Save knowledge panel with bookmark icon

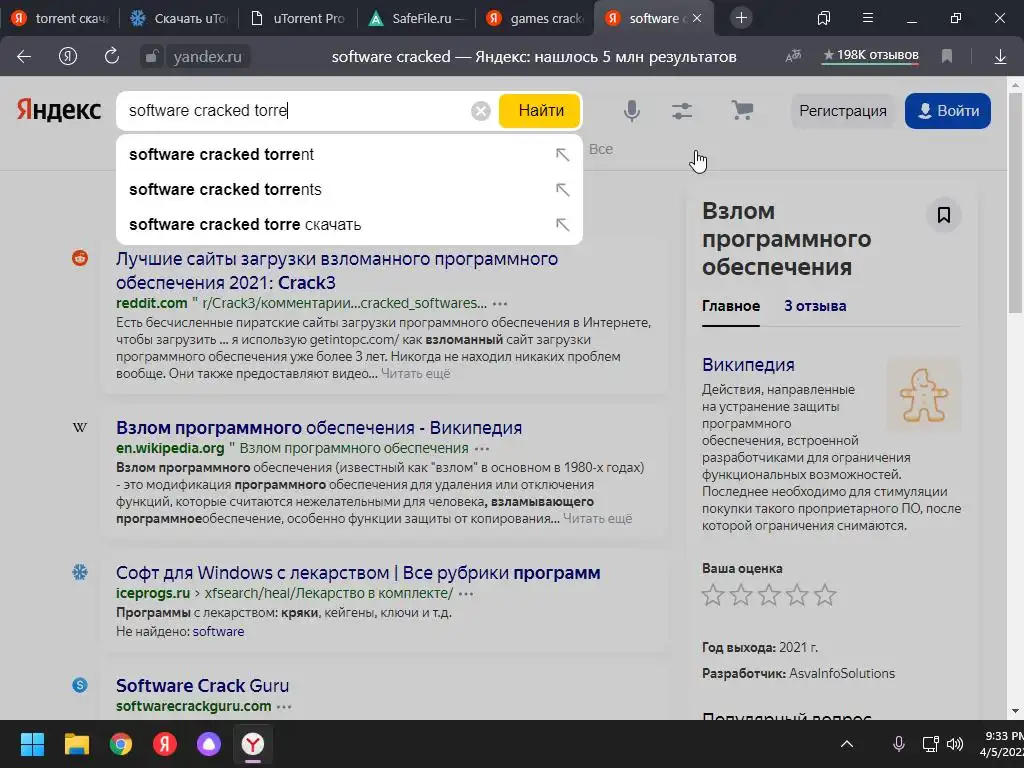pyautogui.click(x=944, y=215)
